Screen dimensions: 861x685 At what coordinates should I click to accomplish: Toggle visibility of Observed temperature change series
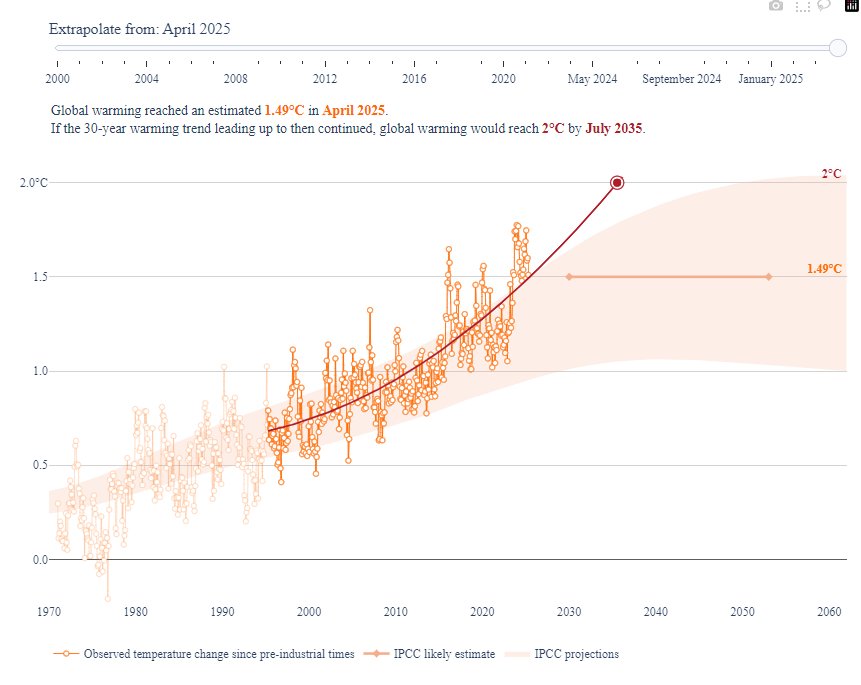[220, 653]
